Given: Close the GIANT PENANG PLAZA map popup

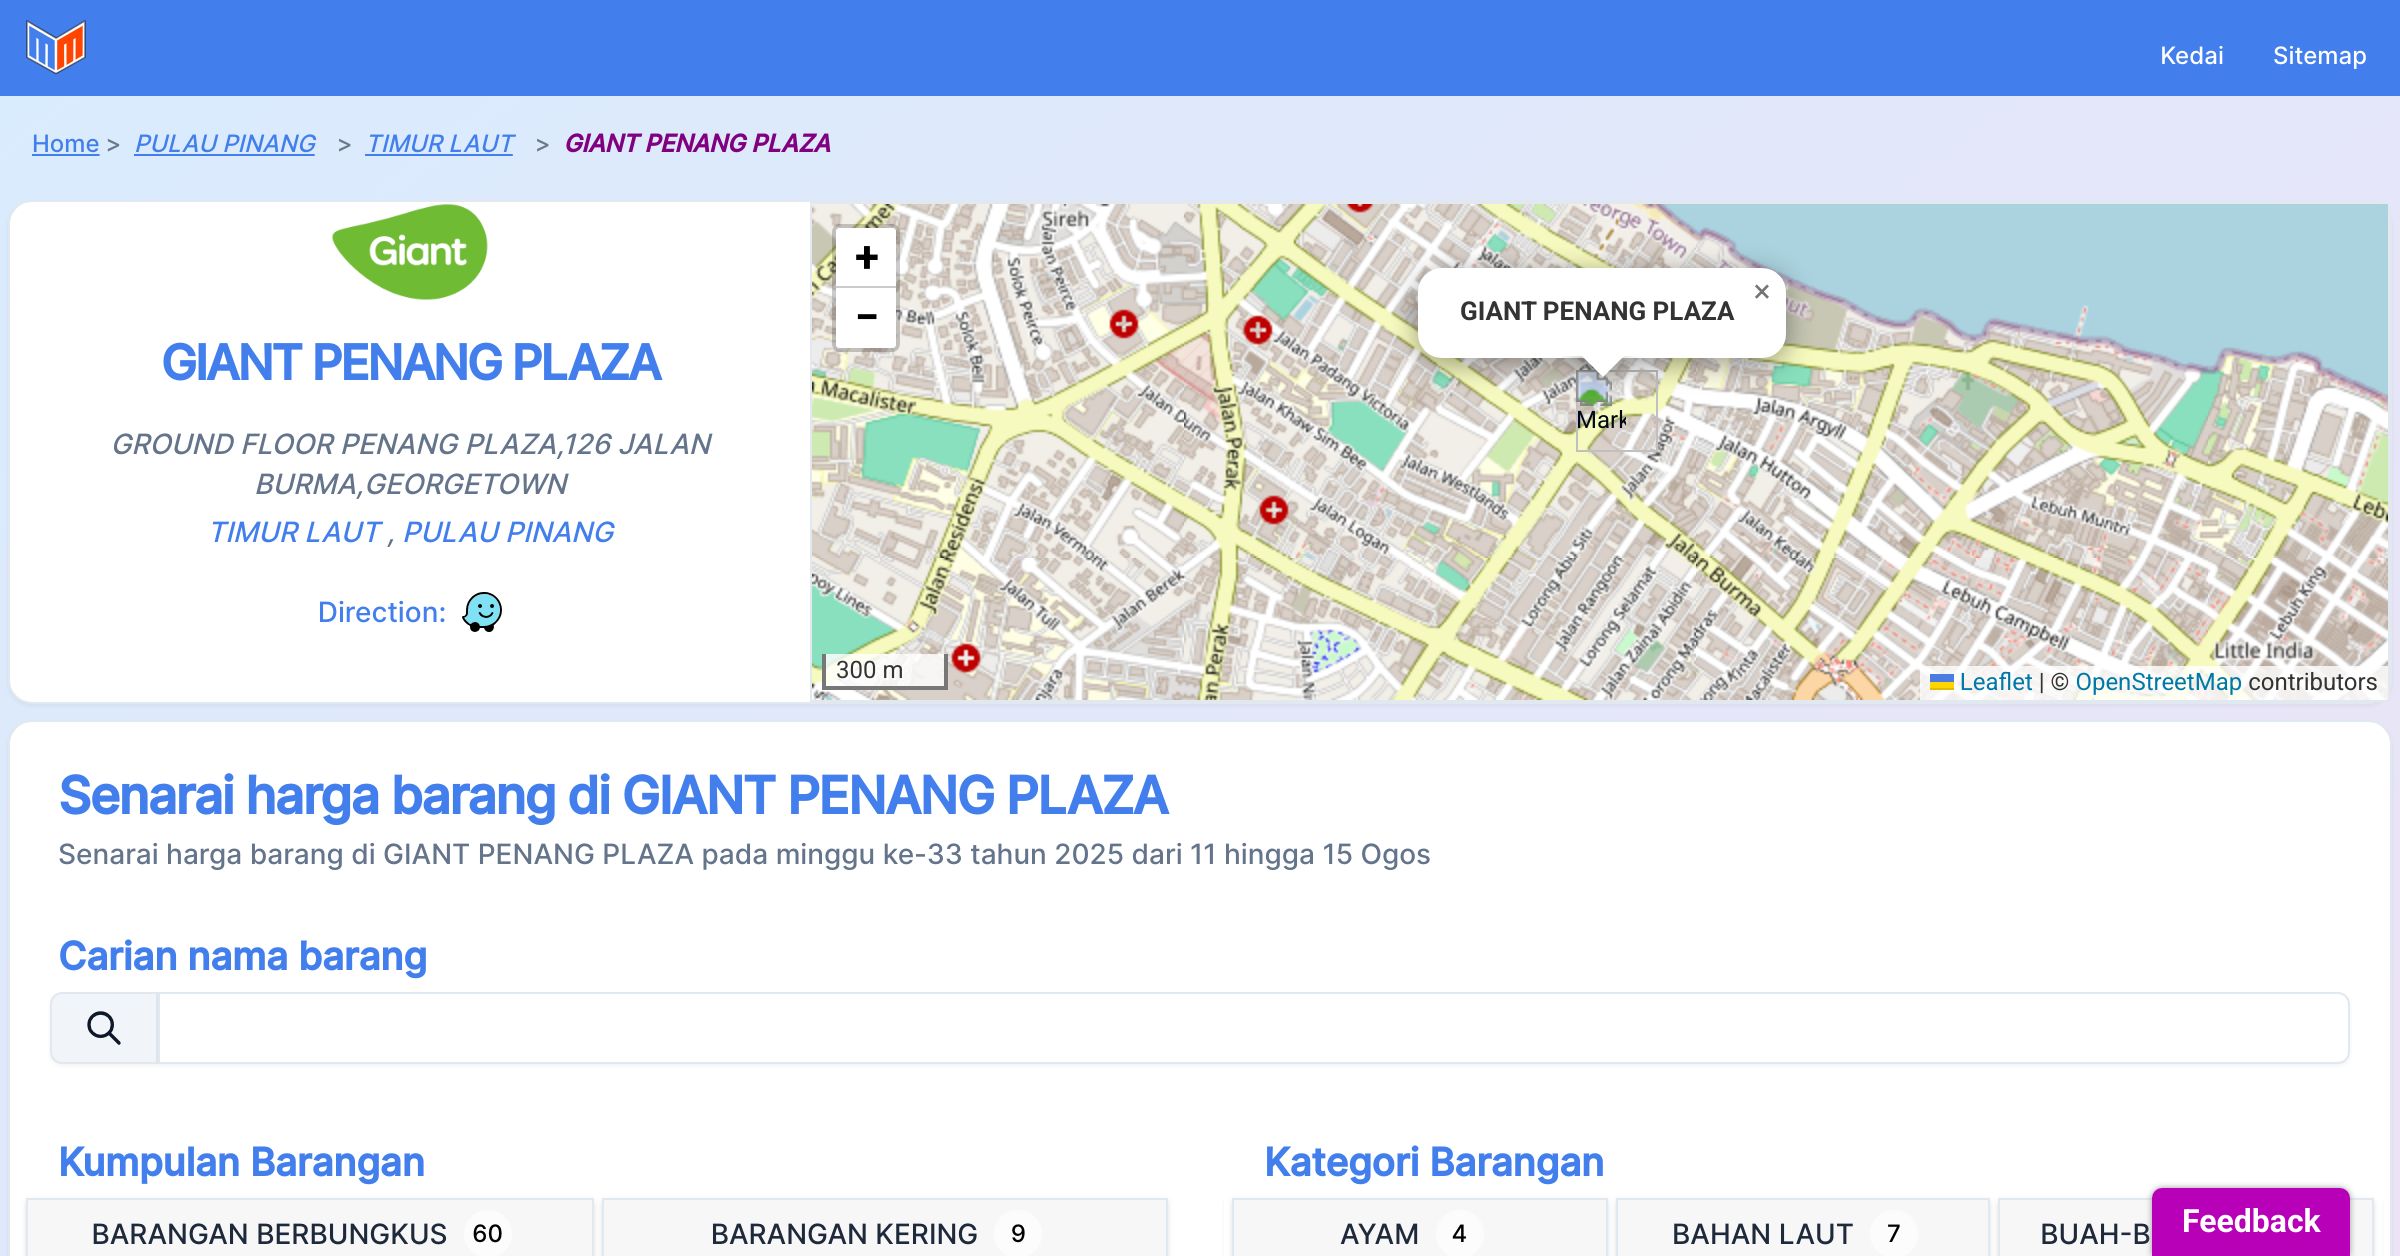Looking at the screenshot, I should [x=1761, y=292].
